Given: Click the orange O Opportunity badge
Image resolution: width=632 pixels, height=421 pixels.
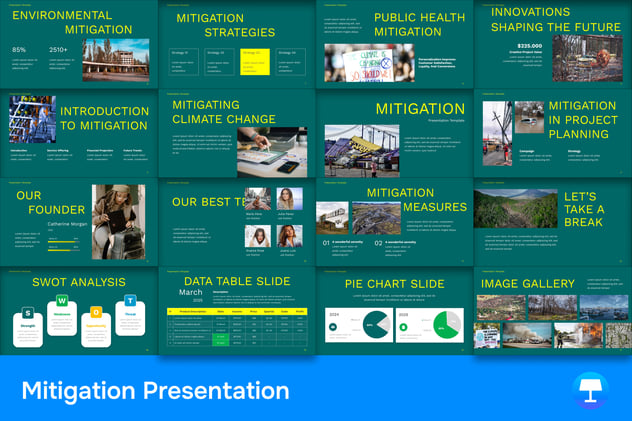Looking at the screenshot, I should (96, 312).
